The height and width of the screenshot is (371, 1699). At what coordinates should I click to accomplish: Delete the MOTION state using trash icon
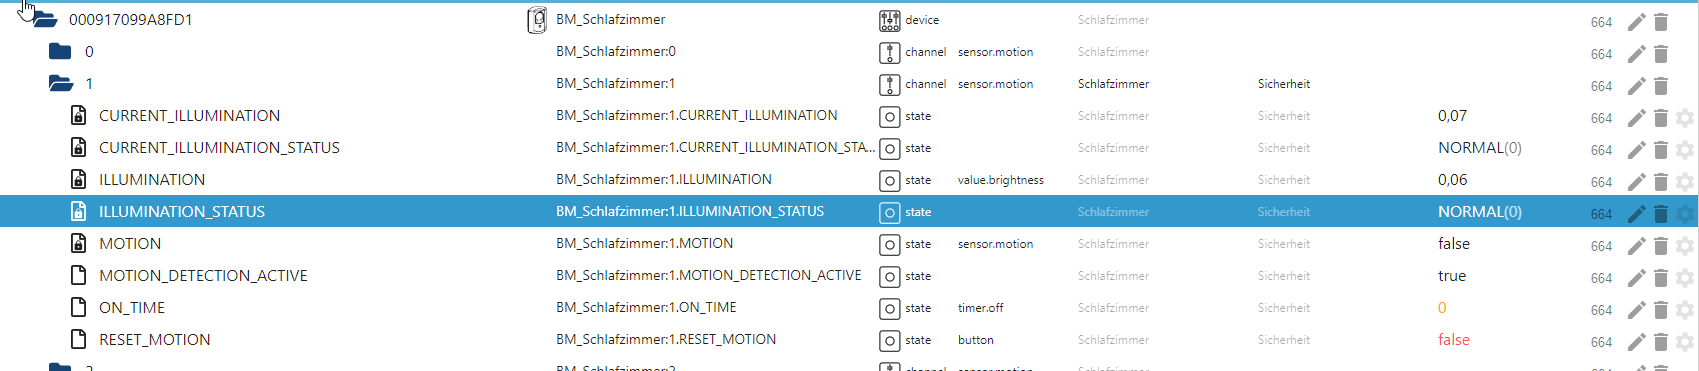(1661, 246)
